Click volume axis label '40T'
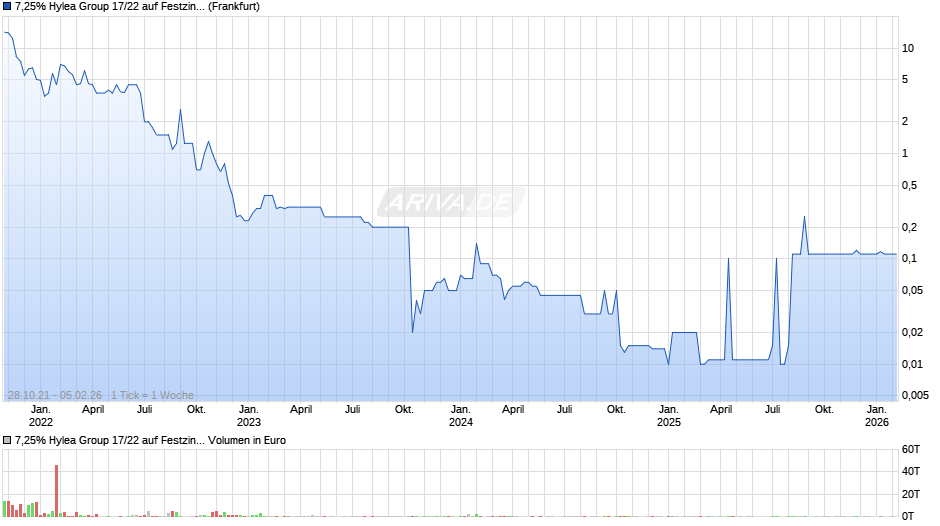This screenshot has width=940, height=526. (x=911, y=471)
